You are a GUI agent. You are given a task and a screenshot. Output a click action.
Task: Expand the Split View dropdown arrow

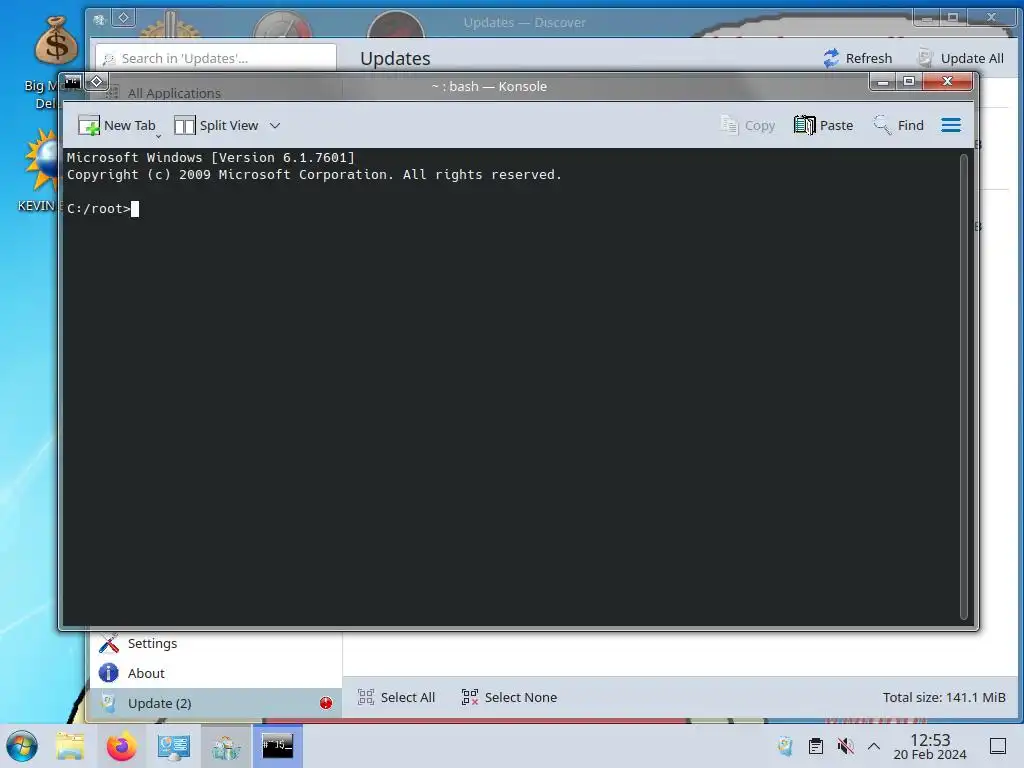coord(275,125)
